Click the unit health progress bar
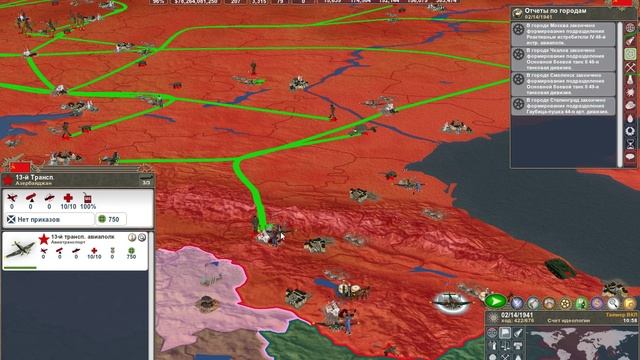Screen dimensions: 640x360 [x=20, y=268]
